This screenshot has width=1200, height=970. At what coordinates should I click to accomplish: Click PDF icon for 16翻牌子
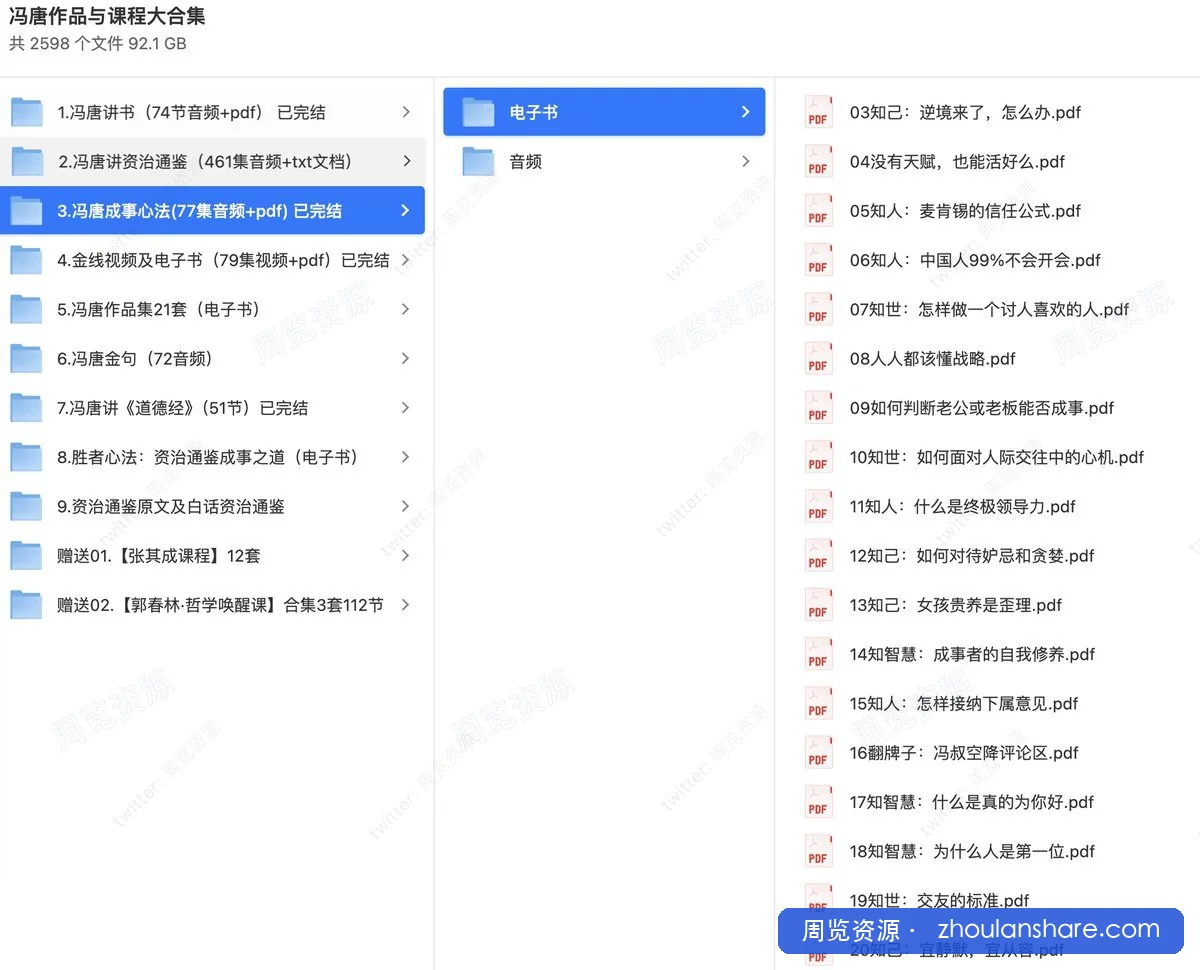[819, 752]
